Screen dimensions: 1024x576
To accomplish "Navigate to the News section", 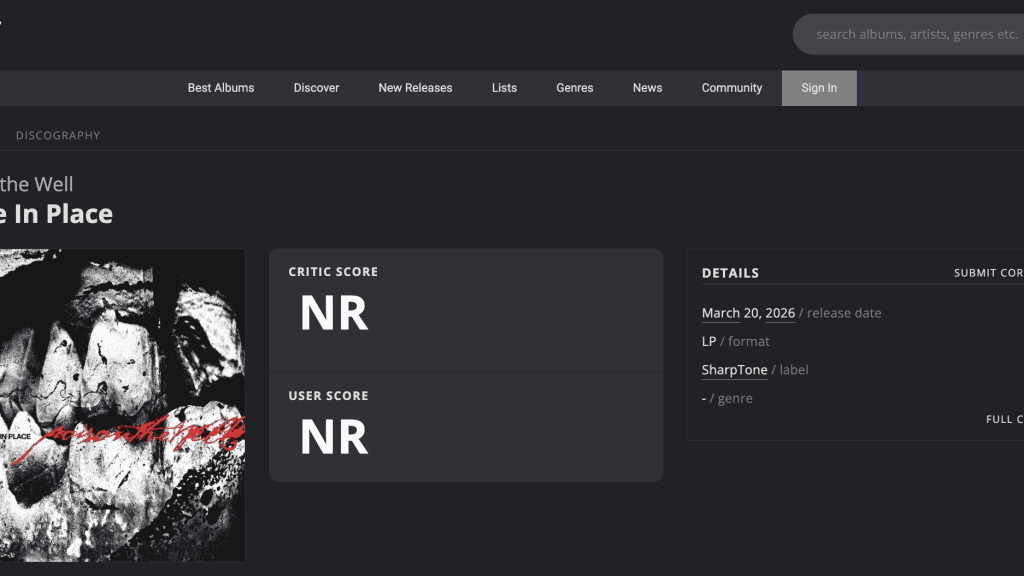I will pyautogui.click(x=647, y=88).
